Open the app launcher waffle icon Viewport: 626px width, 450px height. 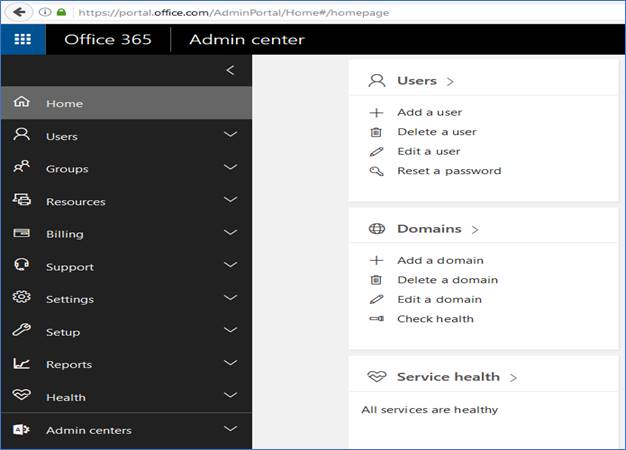(x=23, y=39)
